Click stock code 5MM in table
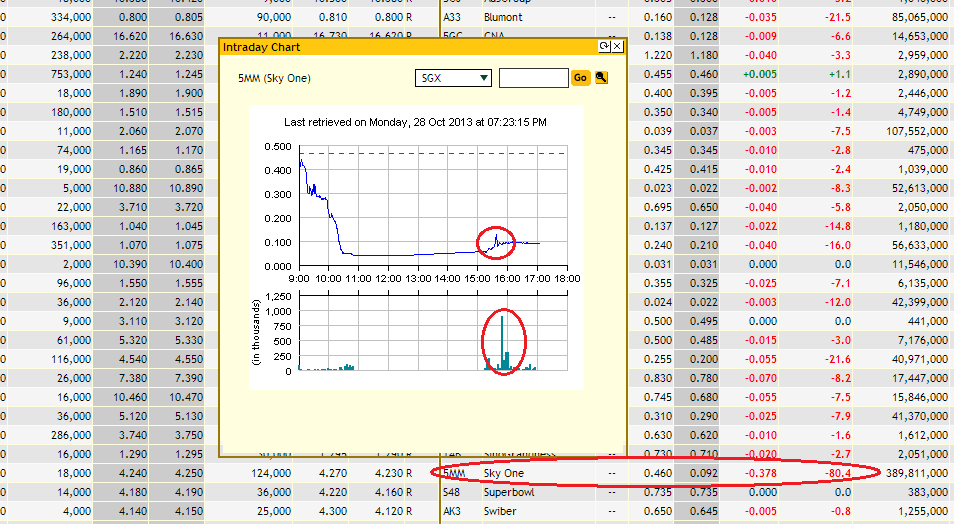The image size is (954, 524). coord(454,473)
